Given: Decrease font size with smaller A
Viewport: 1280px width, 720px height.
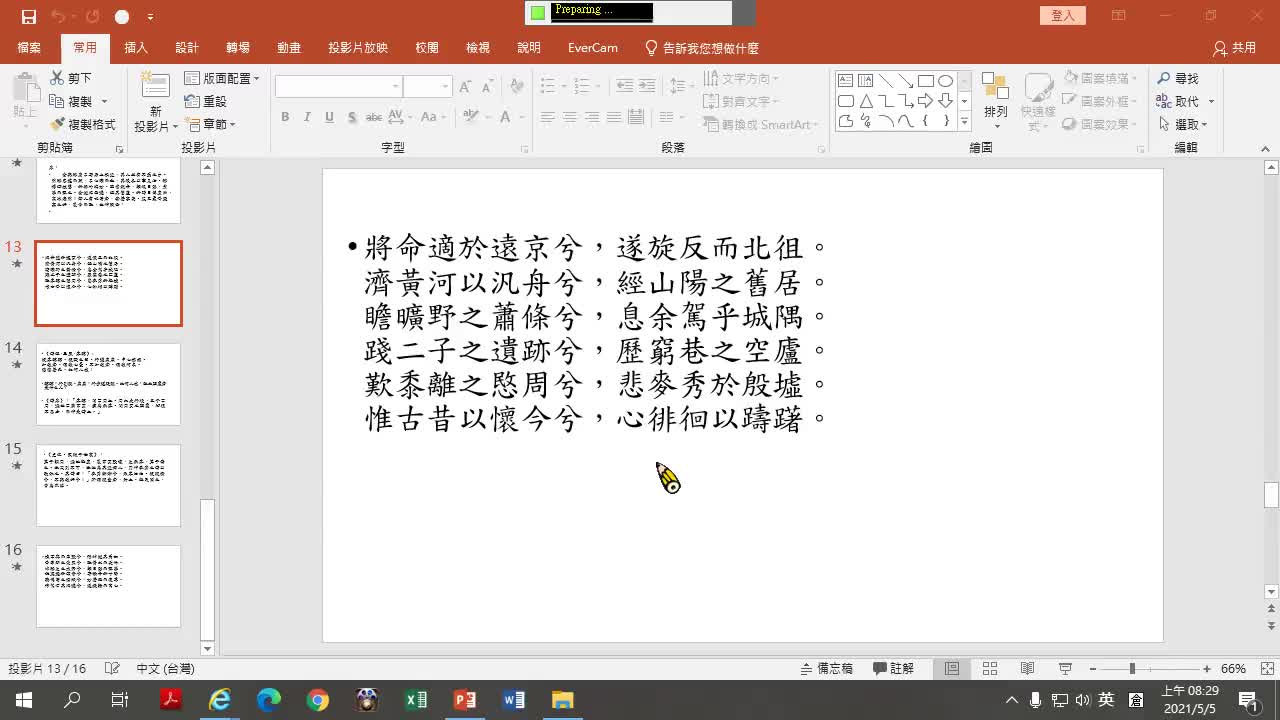Looking at the screenshot, I should click(x=489, y=87).
